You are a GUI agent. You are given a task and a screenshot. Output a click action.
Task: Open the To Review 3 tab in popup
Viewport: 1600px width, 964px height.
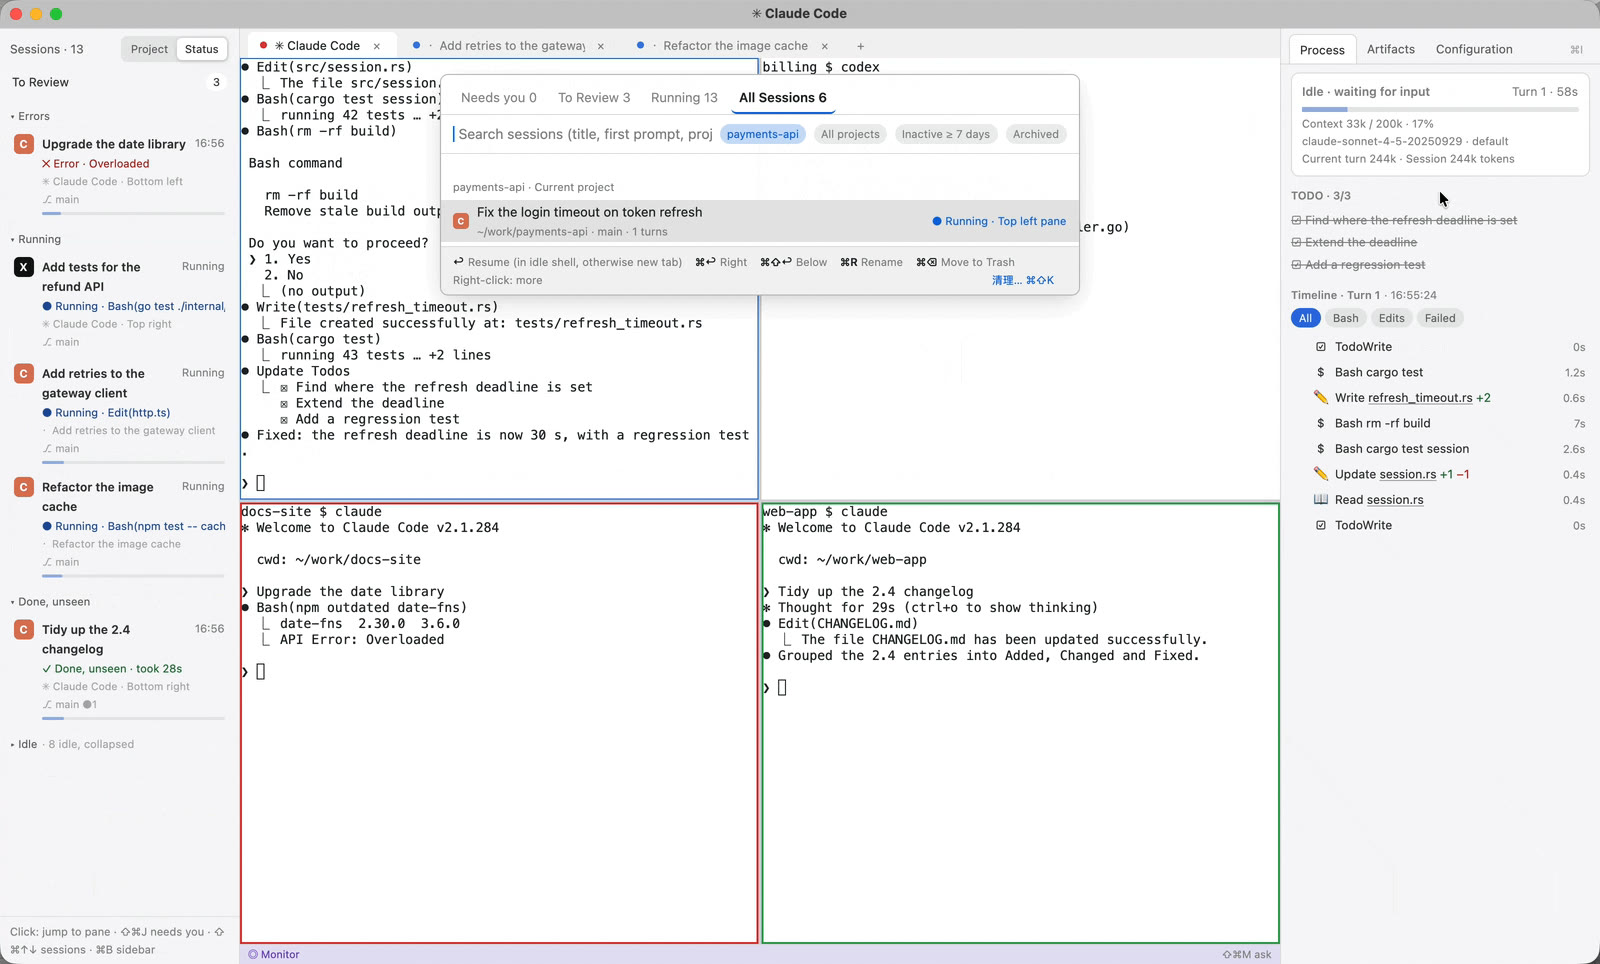tap(594, 98)
